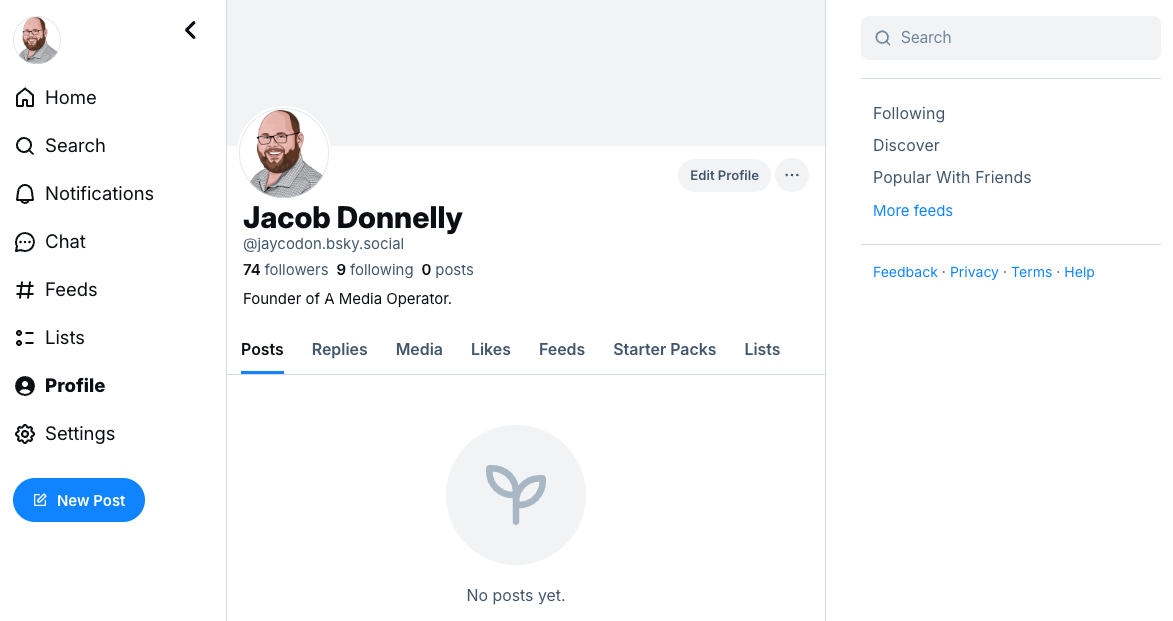Select the Profile person icon
The width and height of the screenshot is (1173, 621).
(25, 386)
